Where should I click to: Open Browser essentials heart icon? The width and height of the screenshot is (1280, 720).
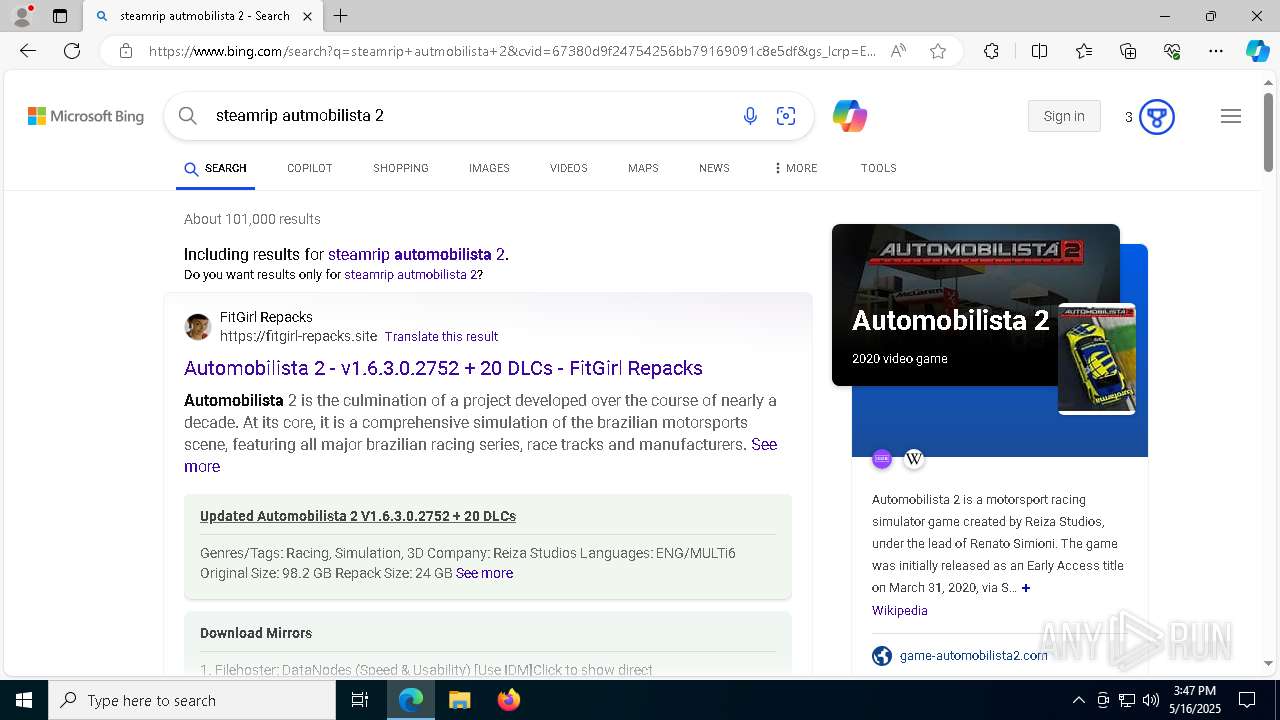pos(1172,51)
